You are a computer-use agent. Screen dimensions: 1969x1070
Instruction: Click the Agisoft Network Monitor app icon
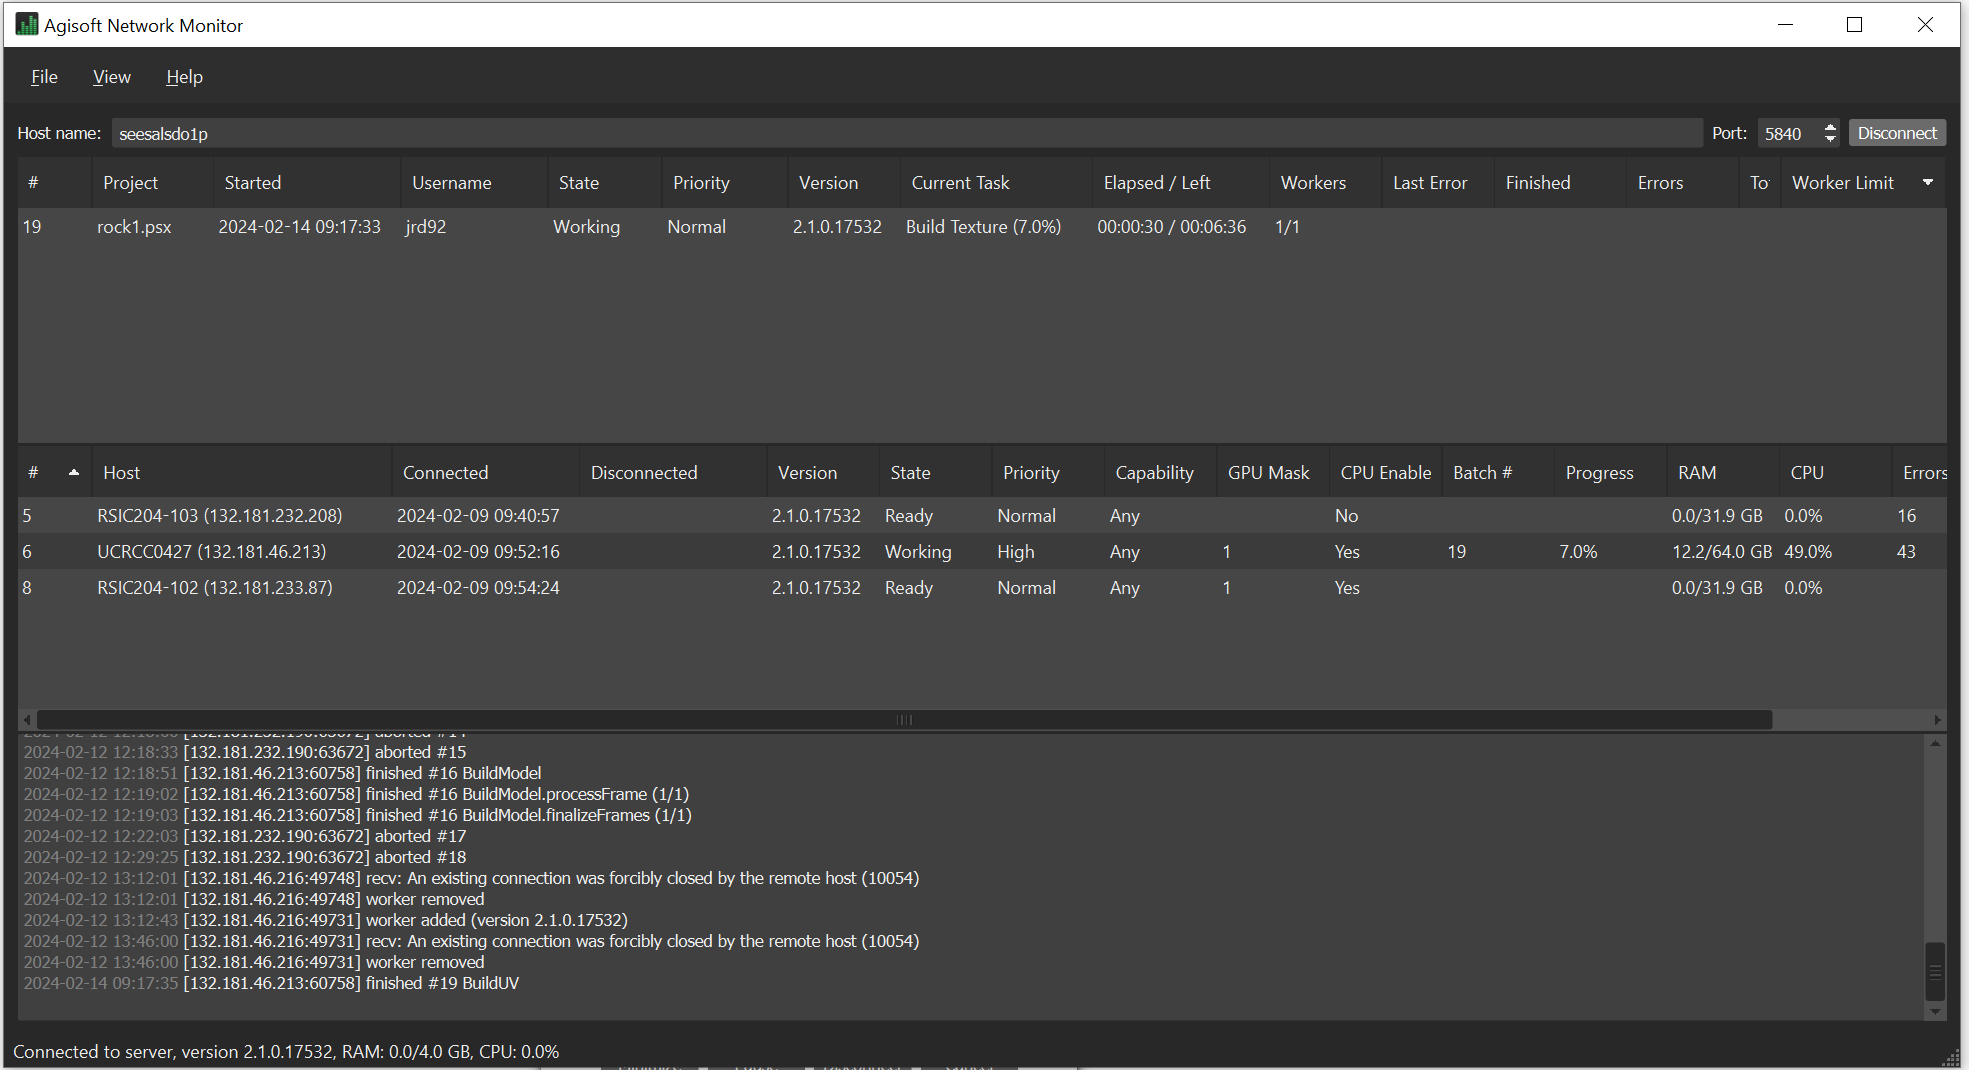point(27,25)
